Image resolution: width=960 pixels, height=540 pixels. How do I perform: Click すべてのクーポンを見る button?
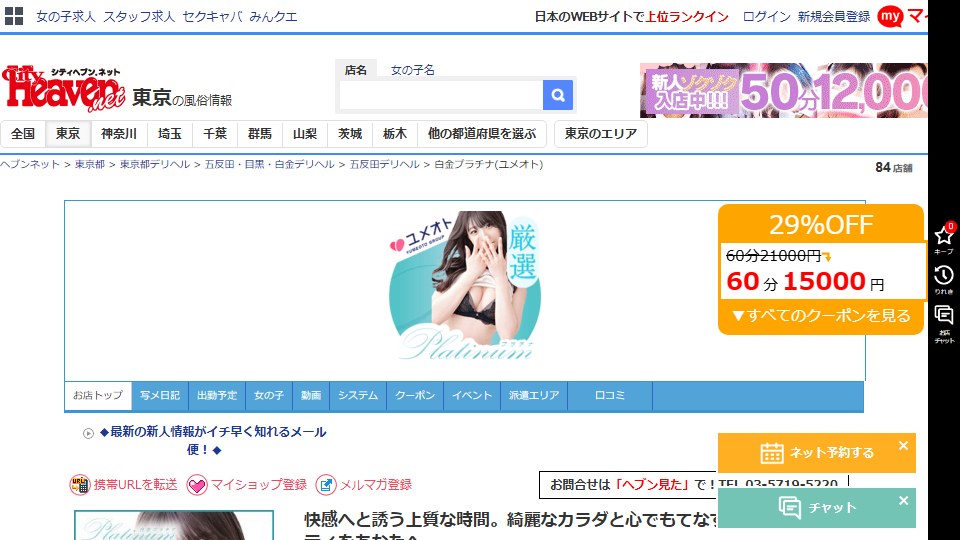821,316
